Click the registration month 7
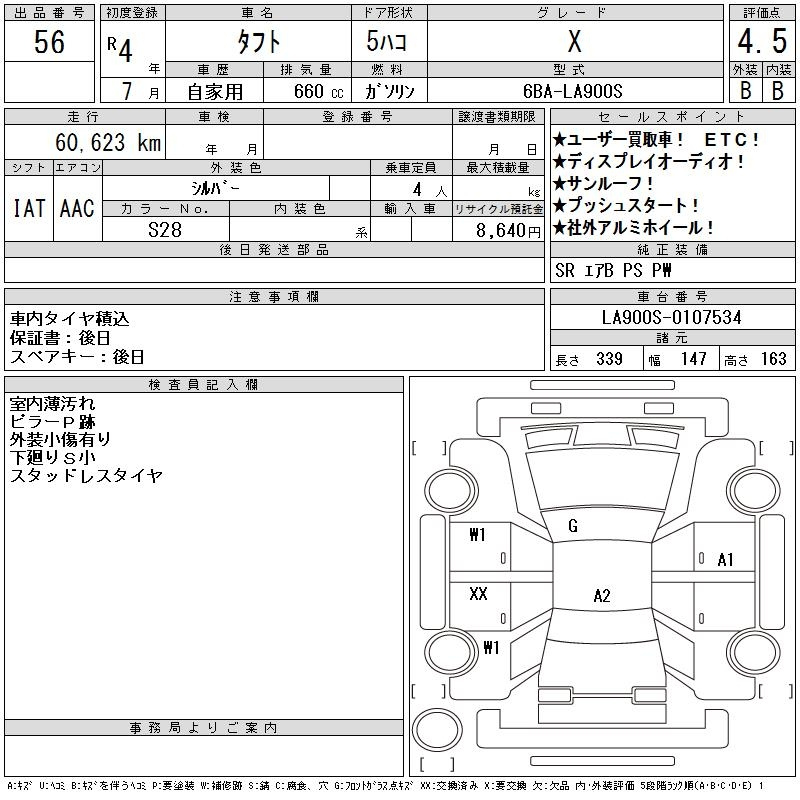800x800 pixels. (x=127, y=91)
